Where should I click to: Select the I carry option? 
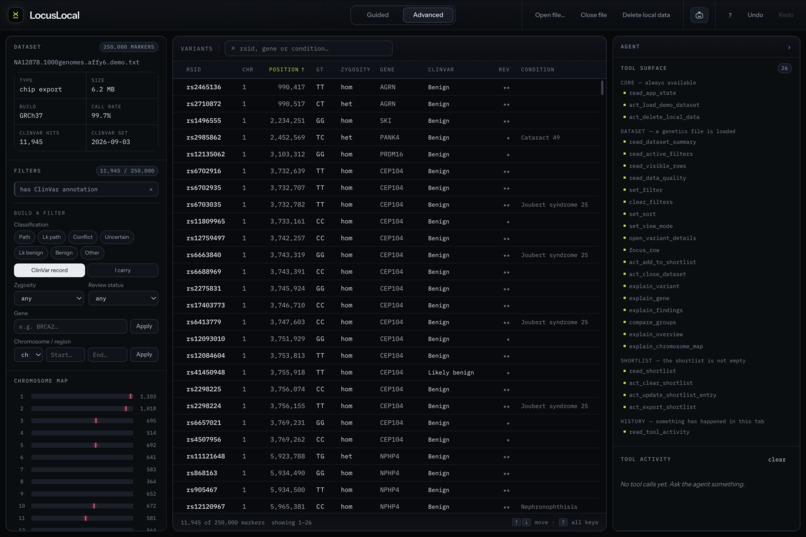tap(122, 270)
